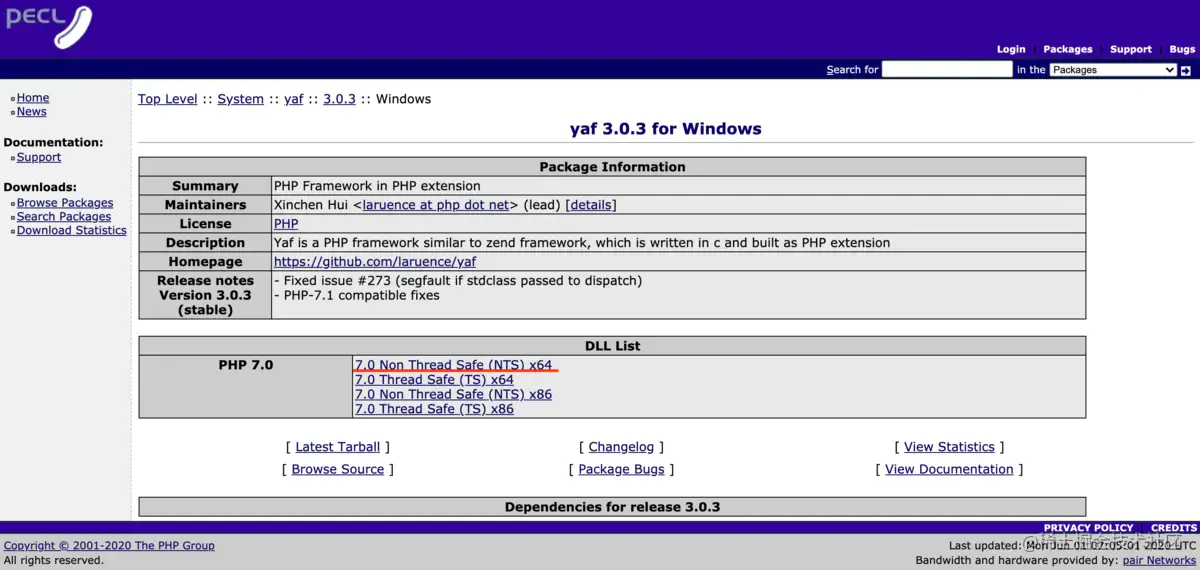The height and width of the screenshot is (570, 1200).
Task: Click the PECL logo icon
Action: tap(48, 27)
